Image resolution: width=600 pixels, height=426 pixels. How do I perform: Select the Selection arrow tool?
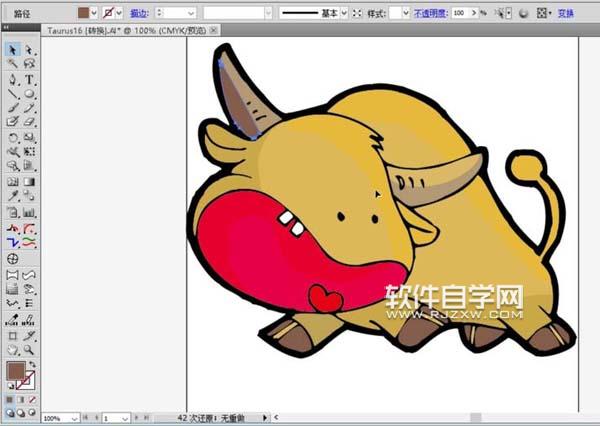[x=12, y=50]
